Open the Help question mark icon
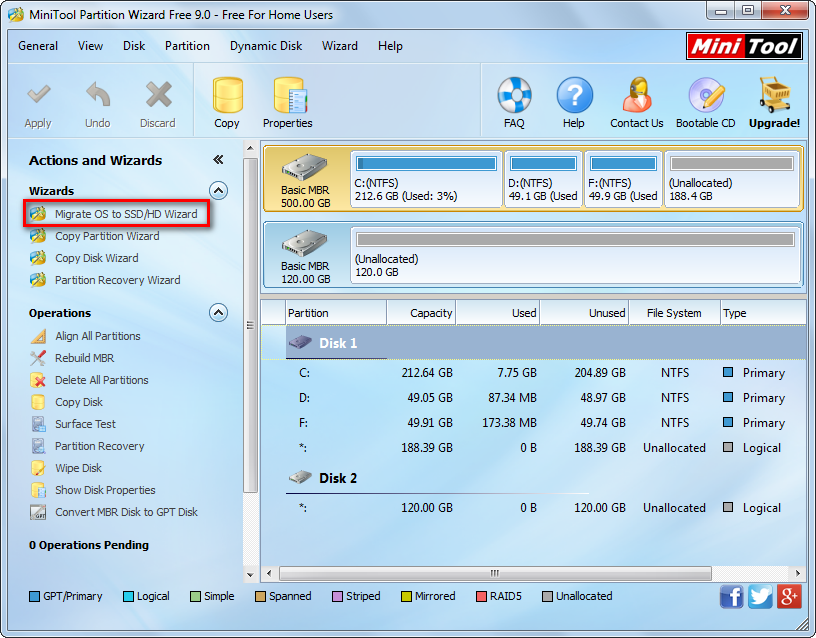 pos(574,95)
